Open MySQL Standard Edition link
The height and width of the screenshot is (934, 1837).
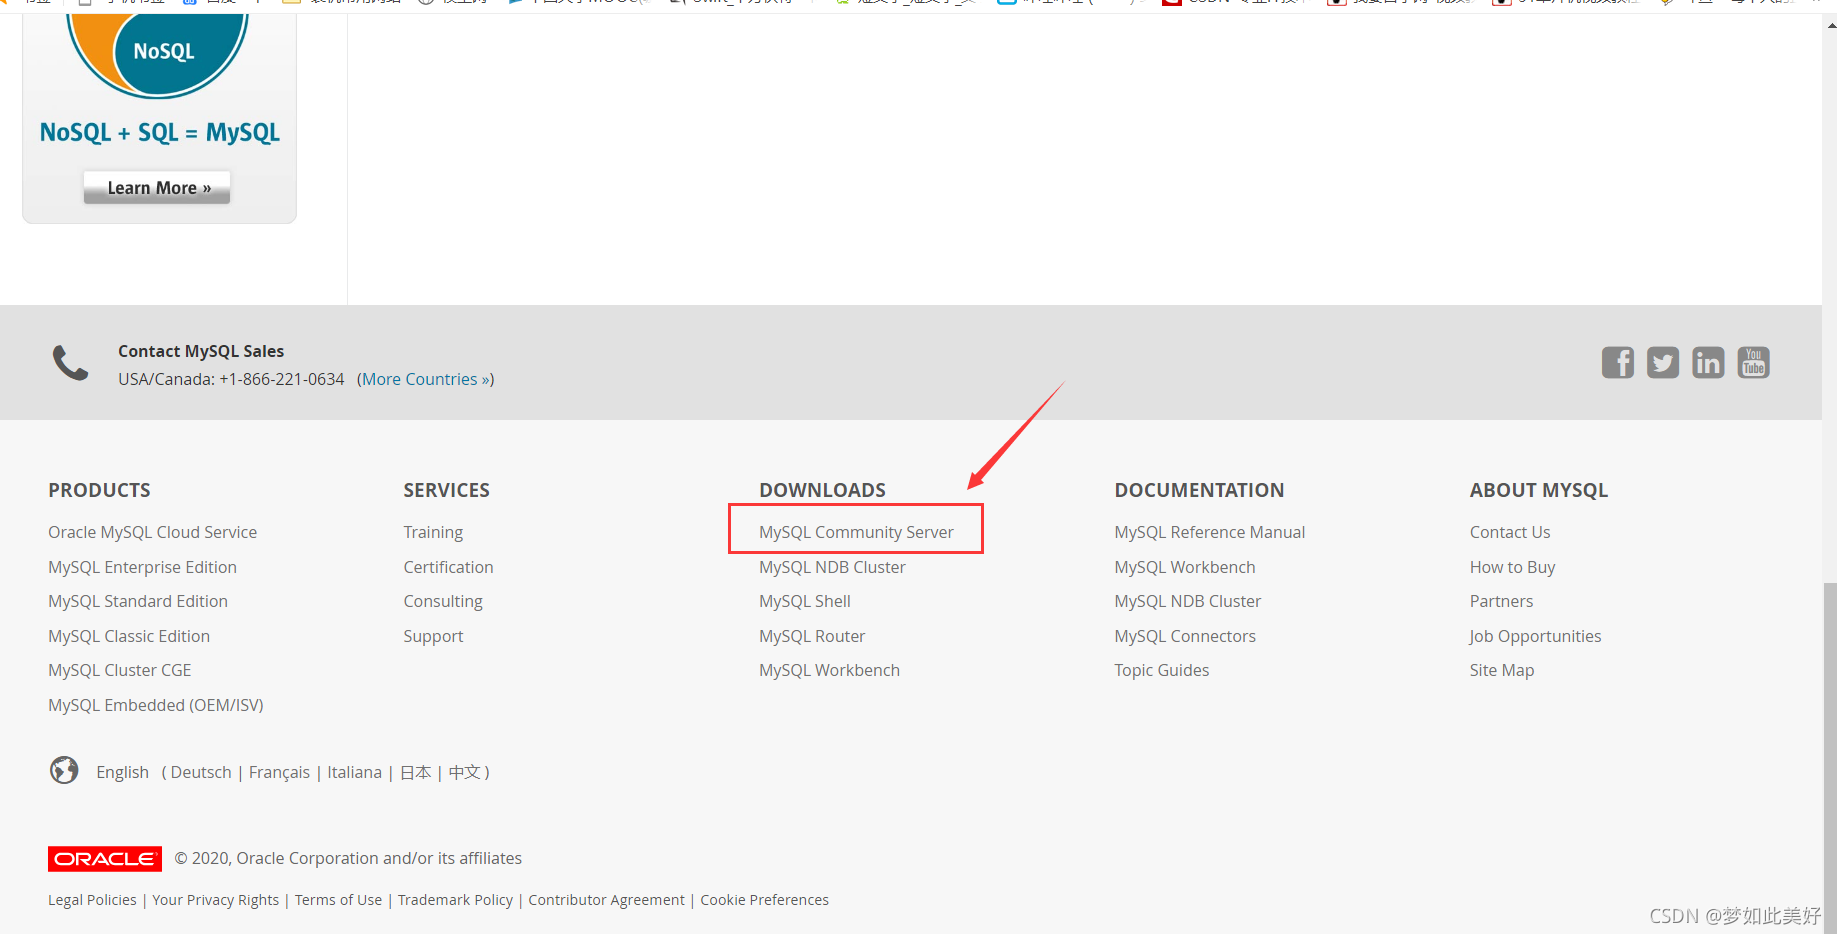tap(138, 601)
